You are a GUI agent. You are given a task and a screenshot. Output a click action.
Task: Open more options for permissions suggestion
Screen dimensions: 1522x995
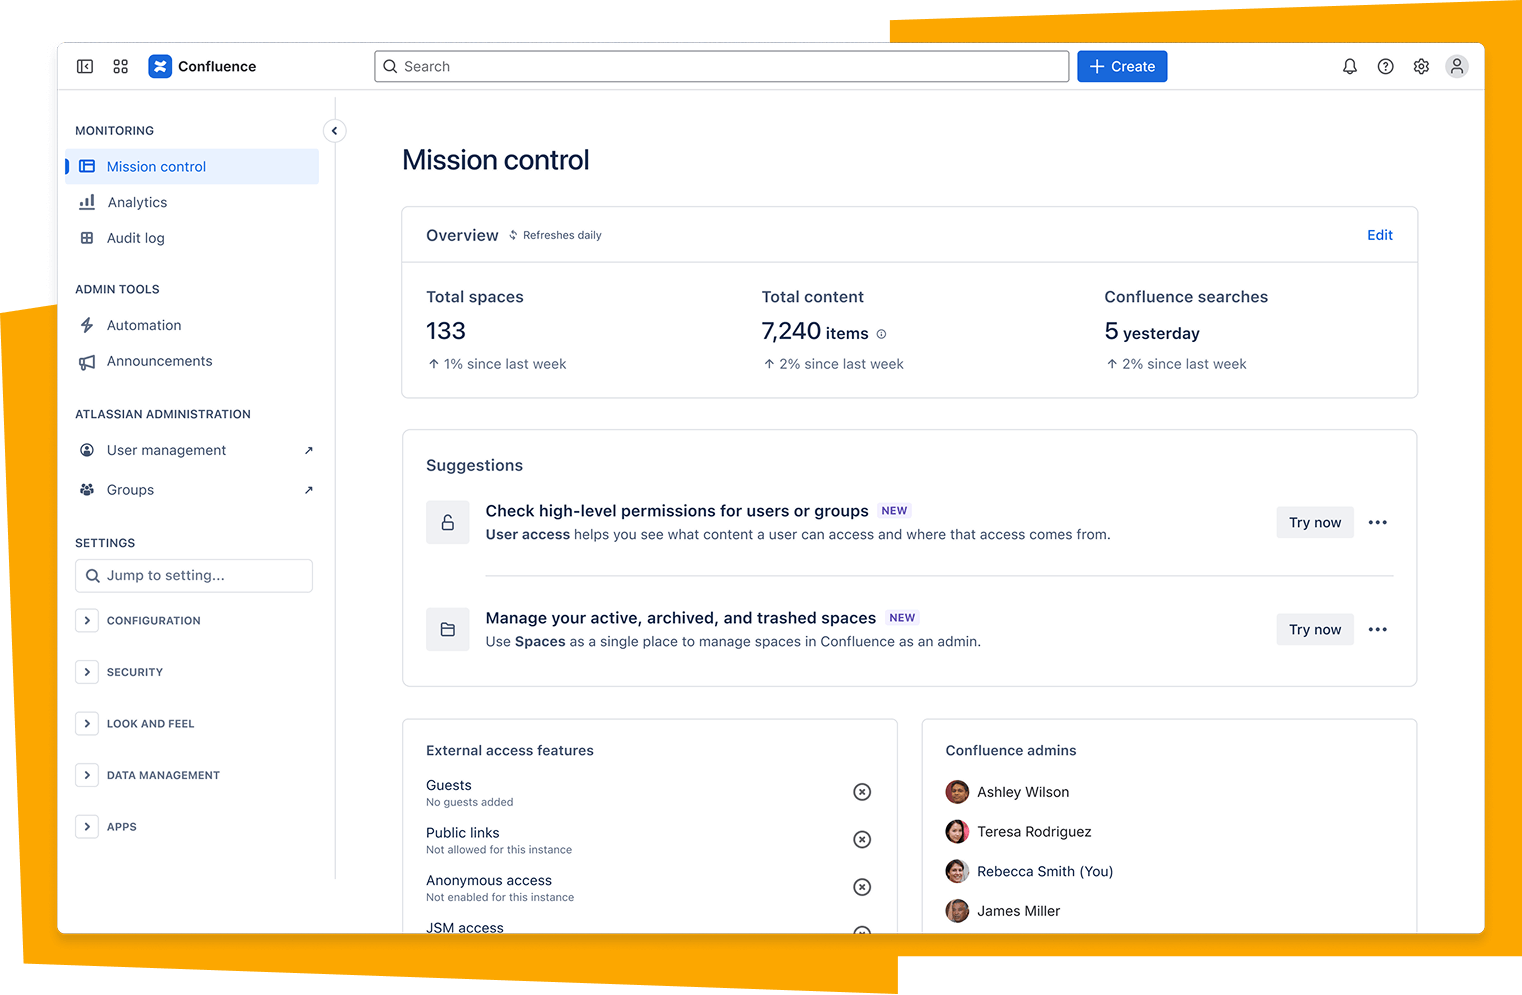pyautogui.click(x=1377, y=523)
